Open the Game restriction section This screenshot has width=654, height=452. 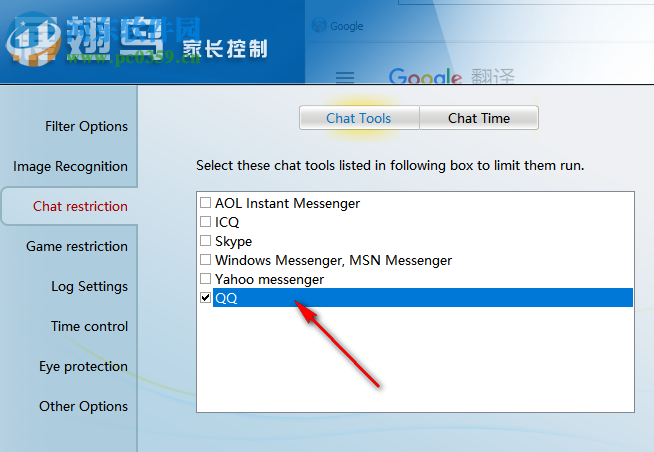pyautogui.click(x=77, y=246)
